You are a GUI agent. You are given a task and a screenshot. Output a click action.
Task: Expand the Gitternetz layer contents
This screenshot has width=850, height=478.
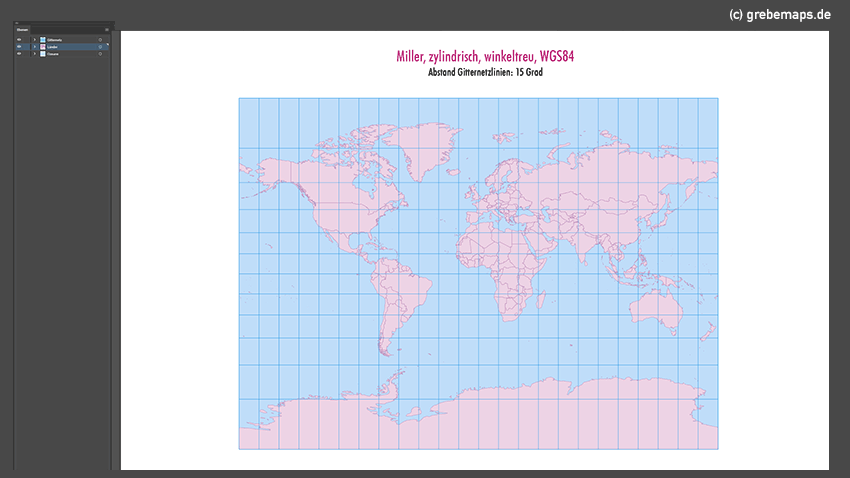click(34, 39)
